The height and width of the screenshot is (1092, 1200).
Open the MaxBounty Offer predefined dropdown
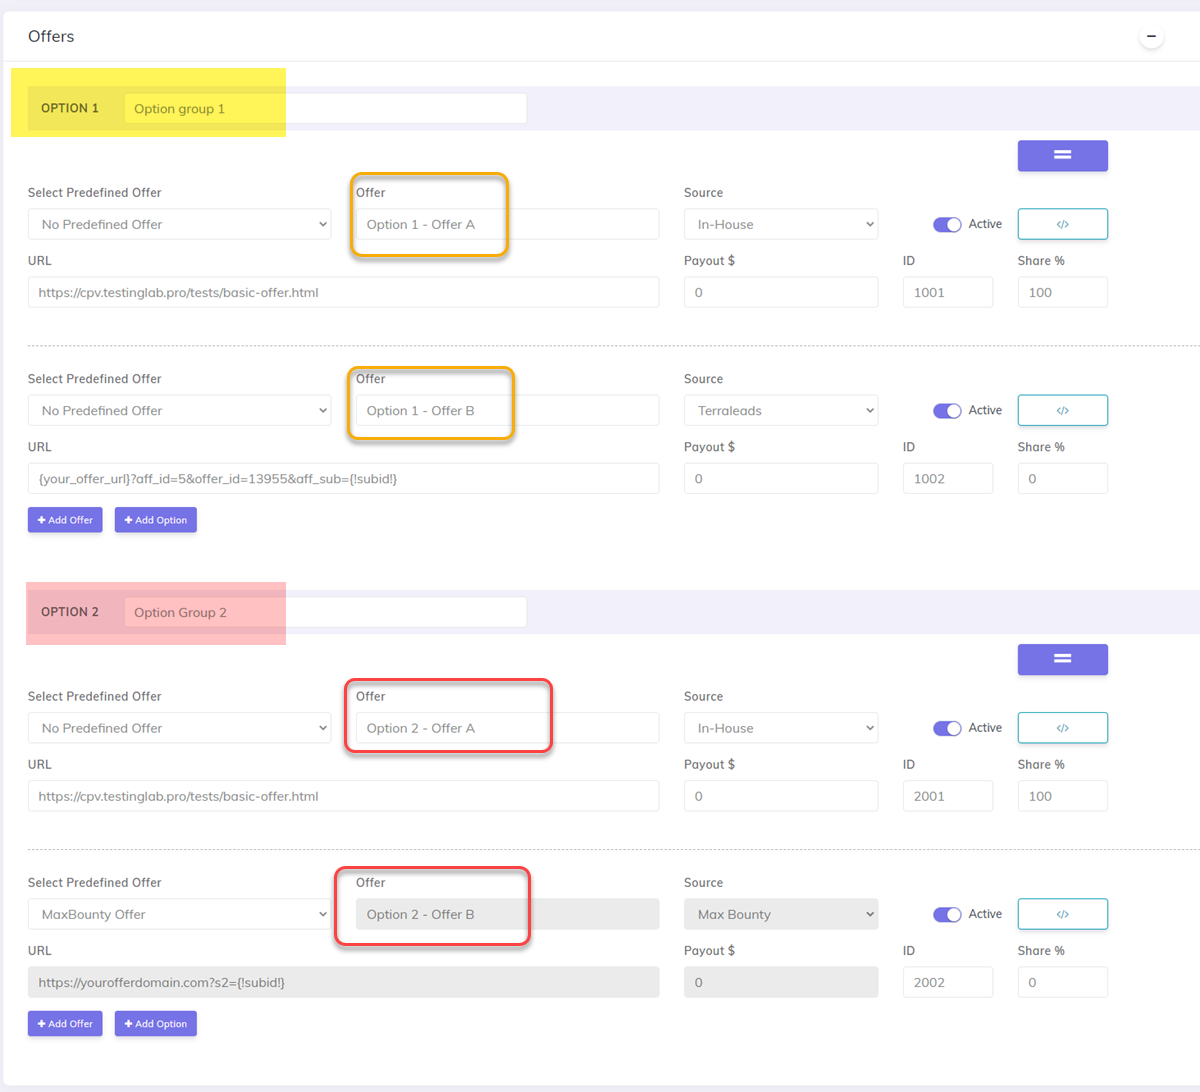[180, 913]
